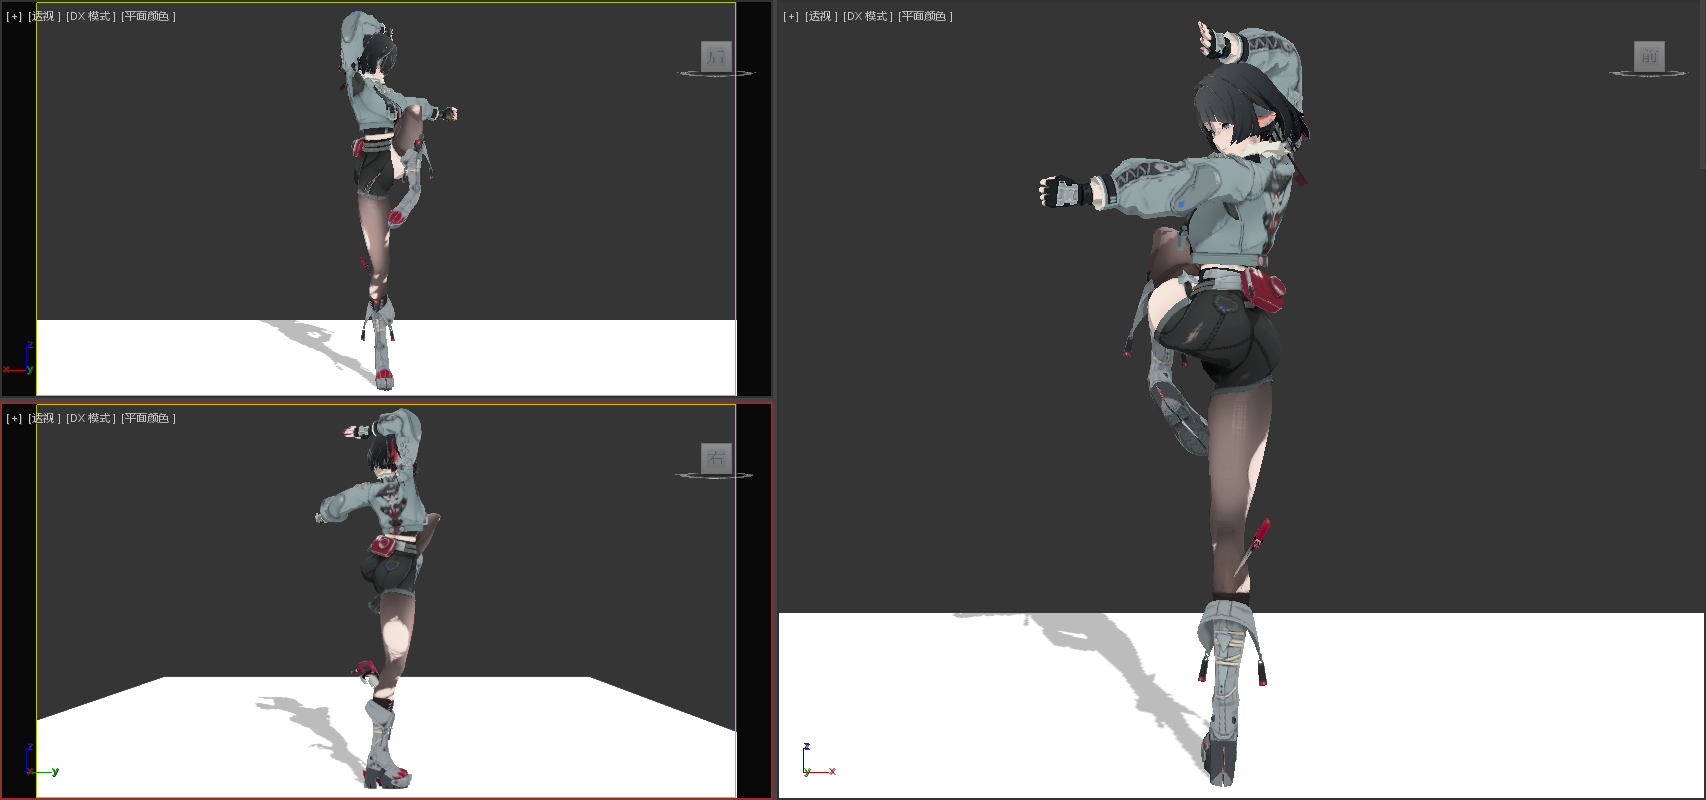Open 透视 view menu in top-left viewport
The image size is (1706, 800).
[44, 17]
